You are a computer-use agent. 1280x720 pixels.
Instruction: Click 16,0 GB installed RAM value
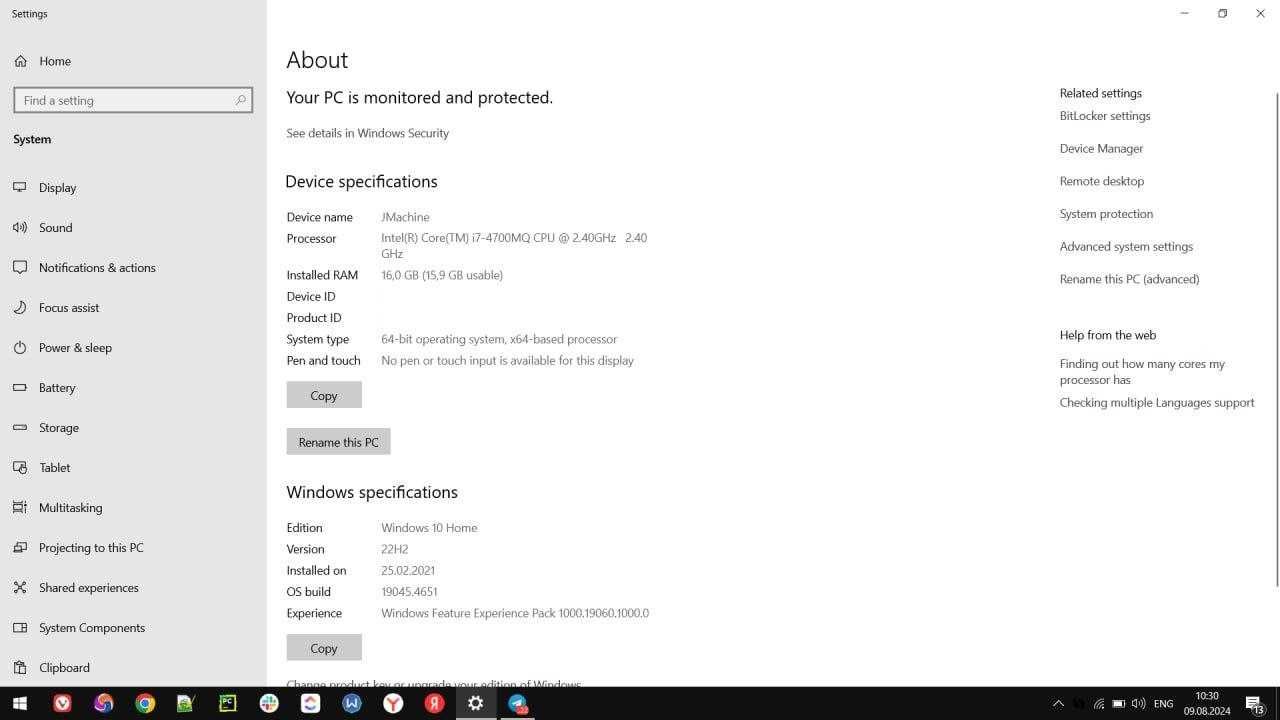(442, 275)
